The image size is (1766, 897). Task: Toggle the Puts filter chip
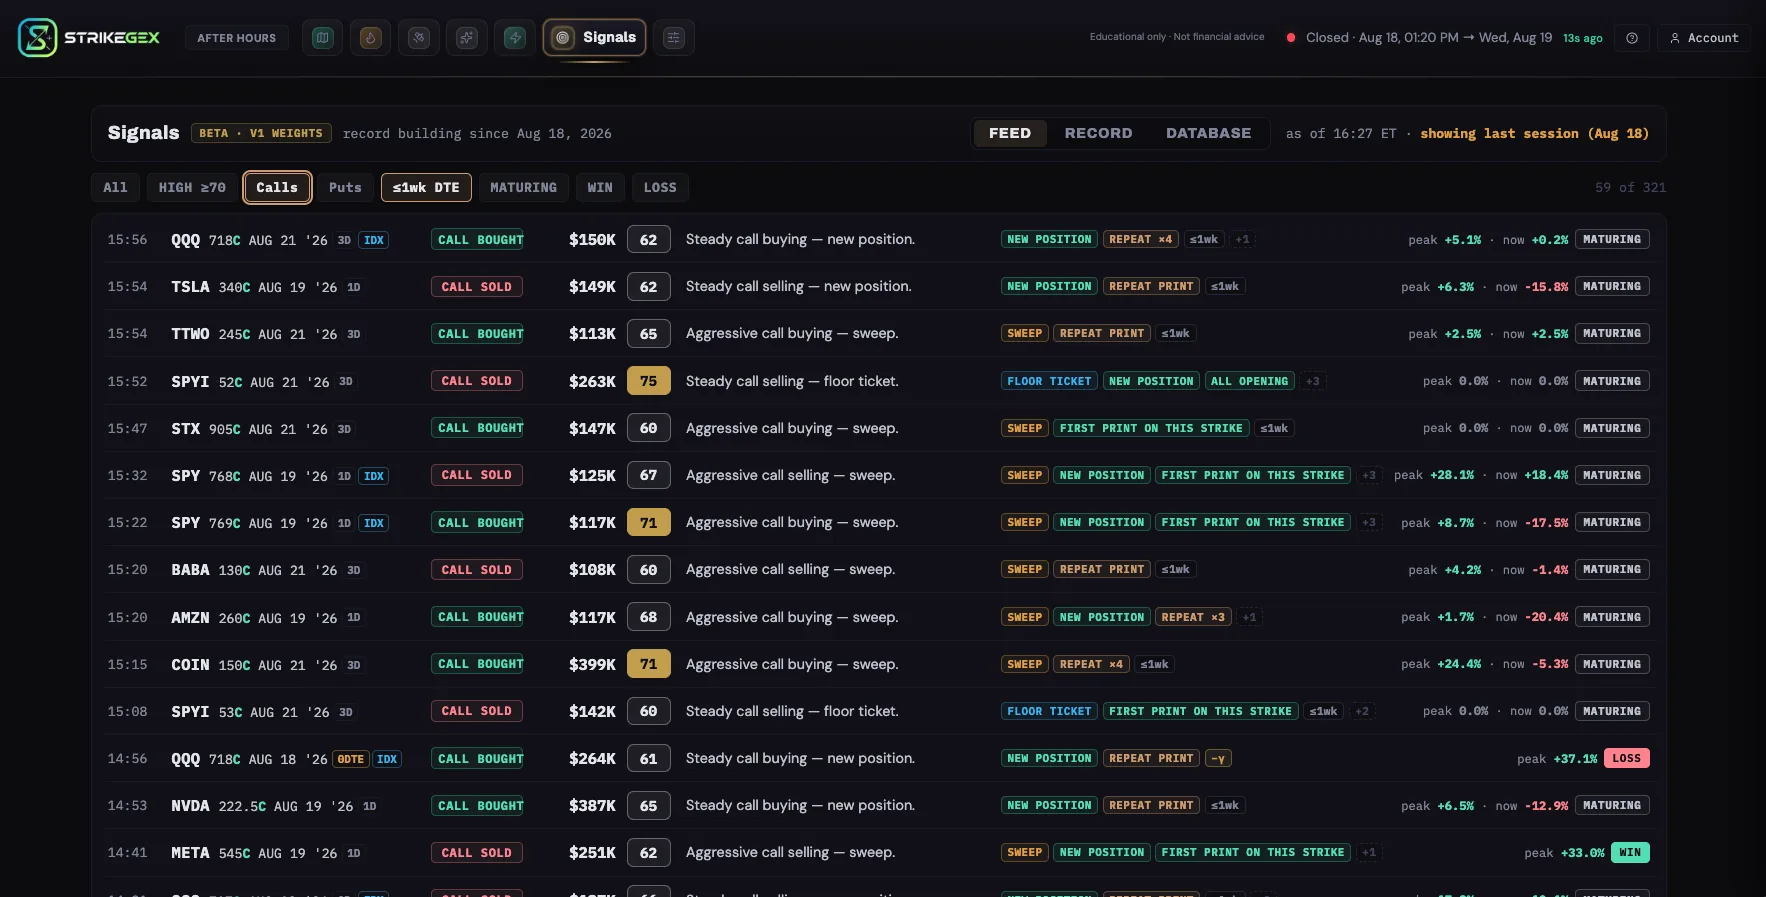click(x=345, y=187)
